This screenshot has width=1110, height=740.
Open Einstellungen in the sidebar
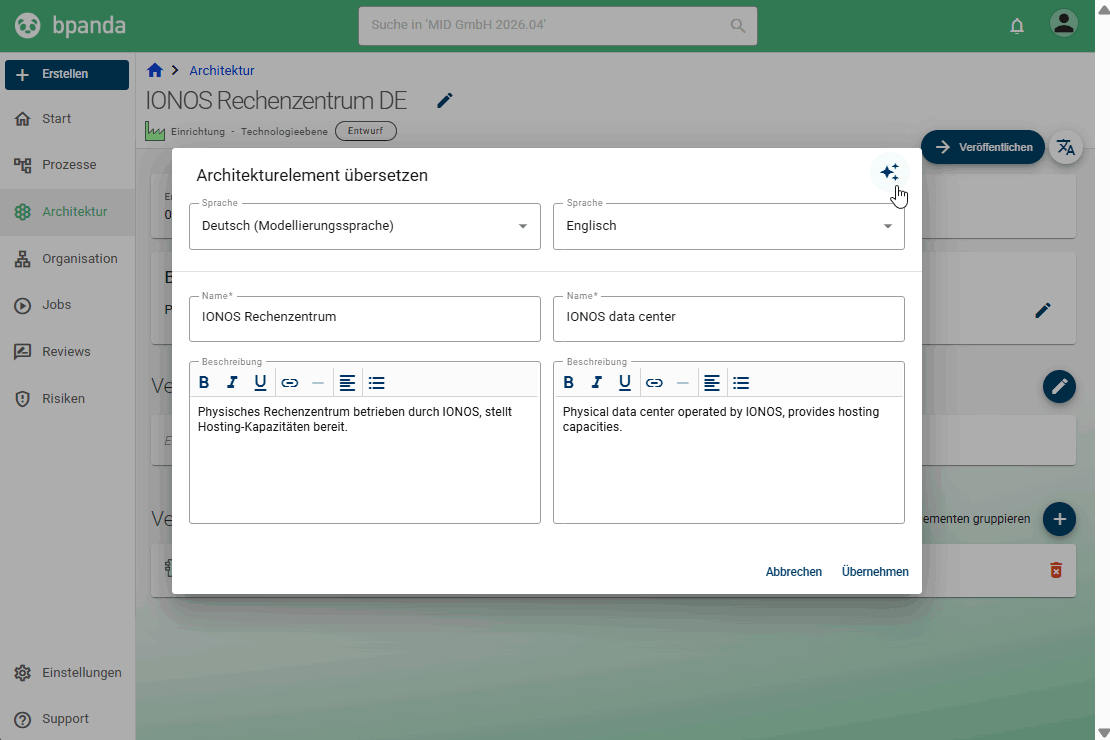click(67, 673)
